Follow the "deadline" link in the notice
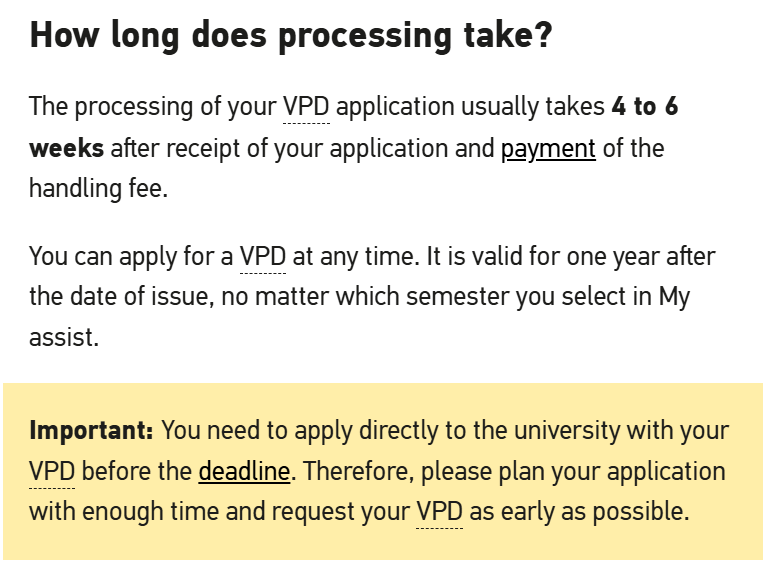Screen dimensions: 773x583 click(244, 471)
